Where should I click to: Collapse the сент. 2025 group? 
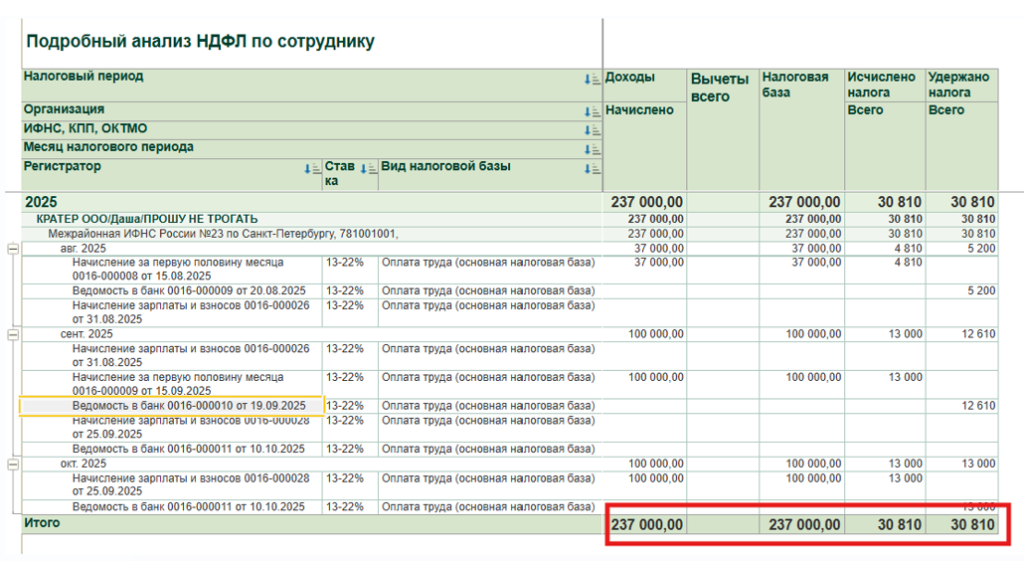coord(12,334)
